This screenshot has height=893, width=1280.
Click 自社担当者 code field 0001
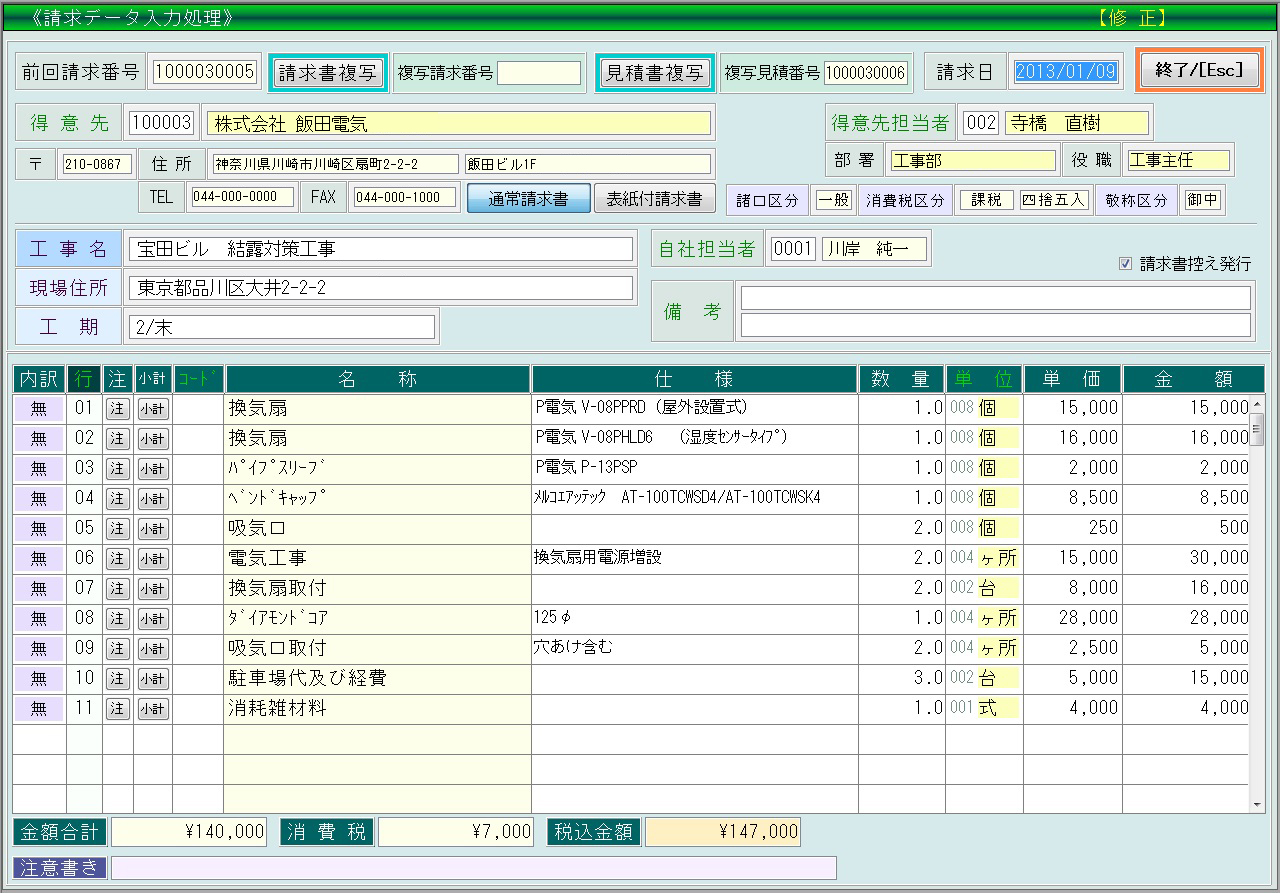point(793,249)
